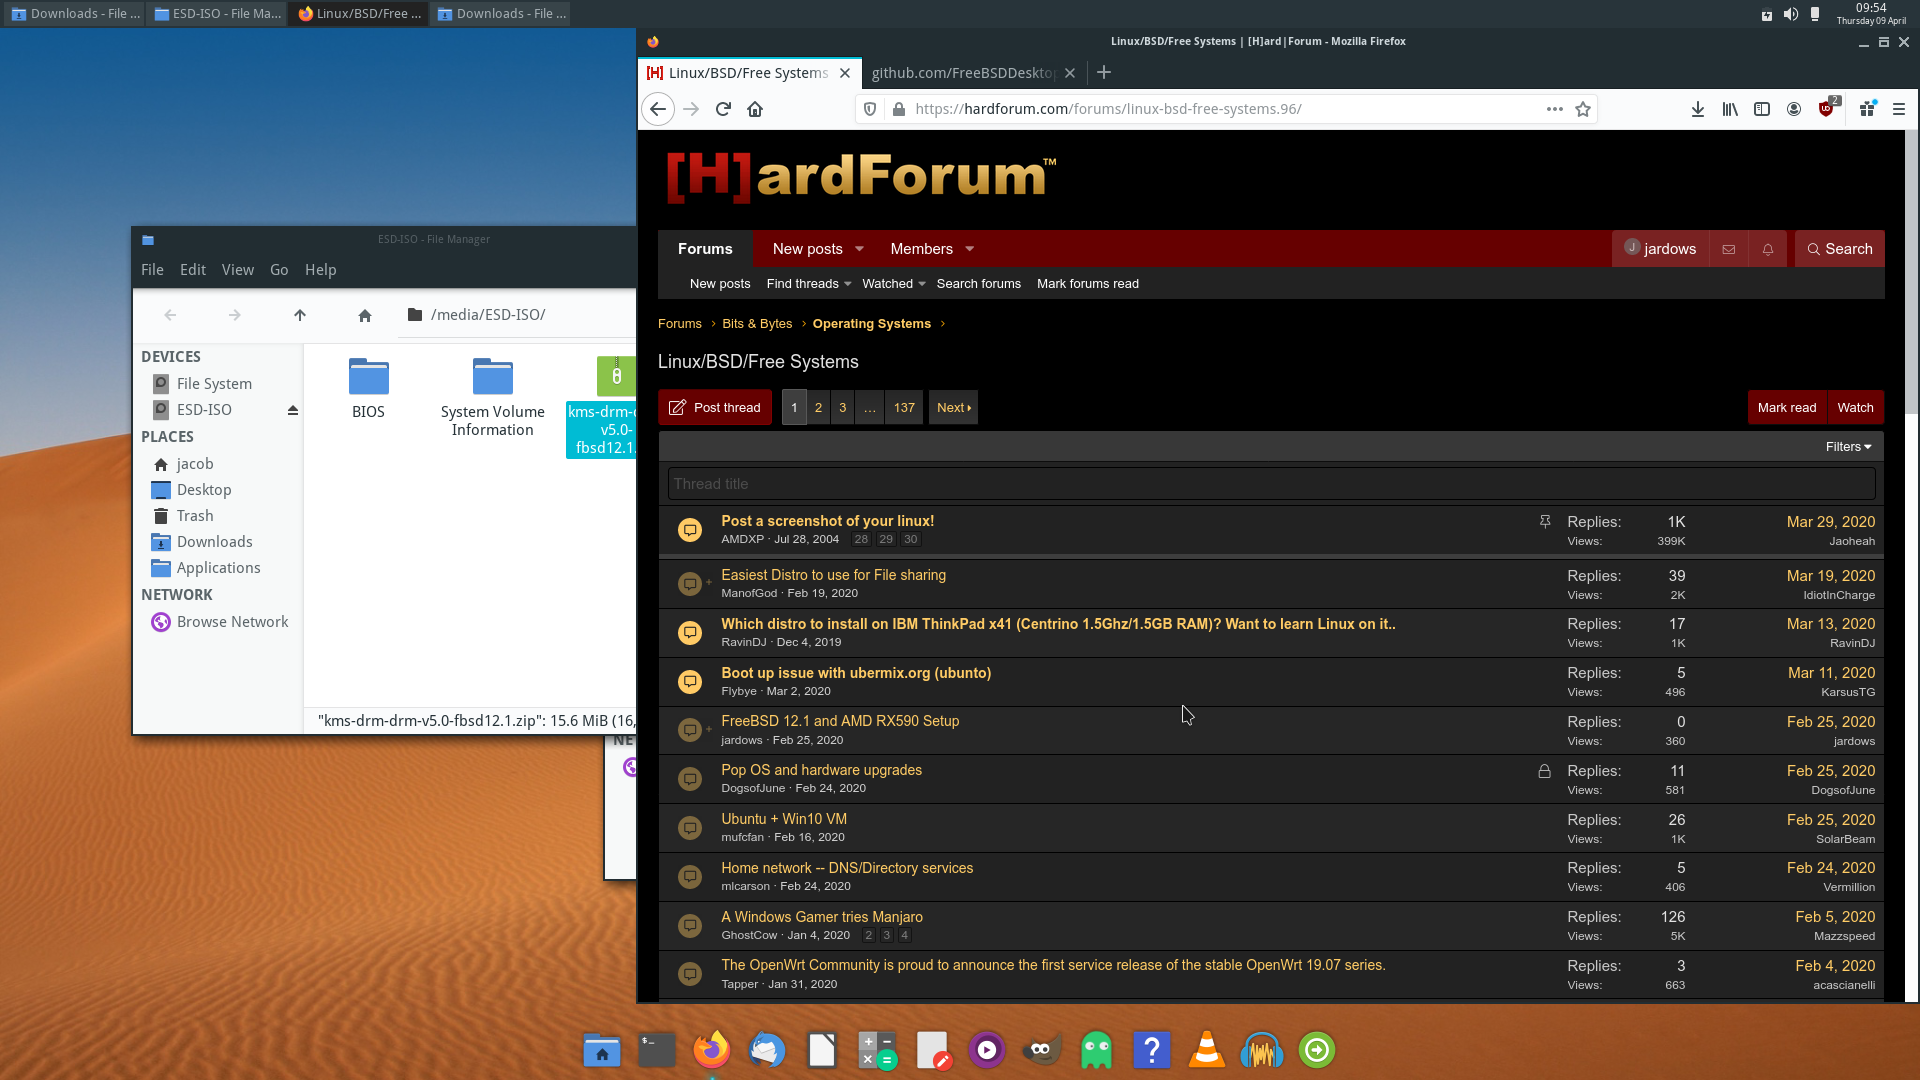Bookmark this page with star icon
The width and height of the screenshot is (1920, 1080).
(1583, 109)
